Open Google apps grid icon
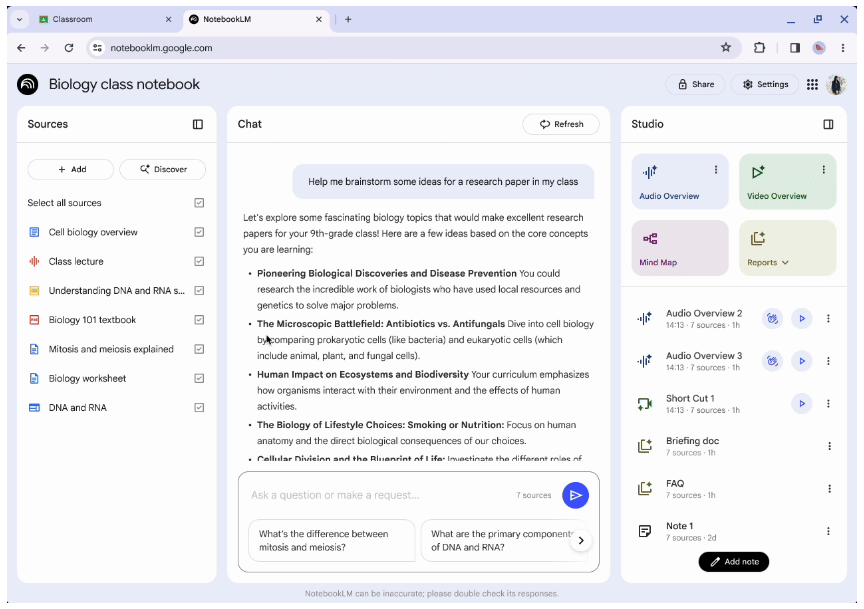 pos(812,85)
